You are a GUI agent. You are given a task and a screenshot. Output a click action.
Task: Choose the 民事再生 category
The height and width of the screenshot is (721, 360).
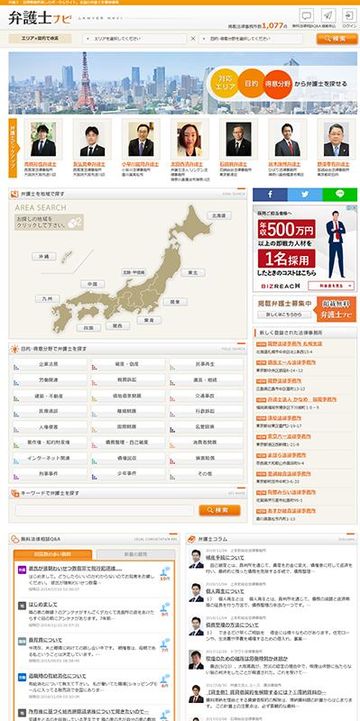[x=206, y=364]
